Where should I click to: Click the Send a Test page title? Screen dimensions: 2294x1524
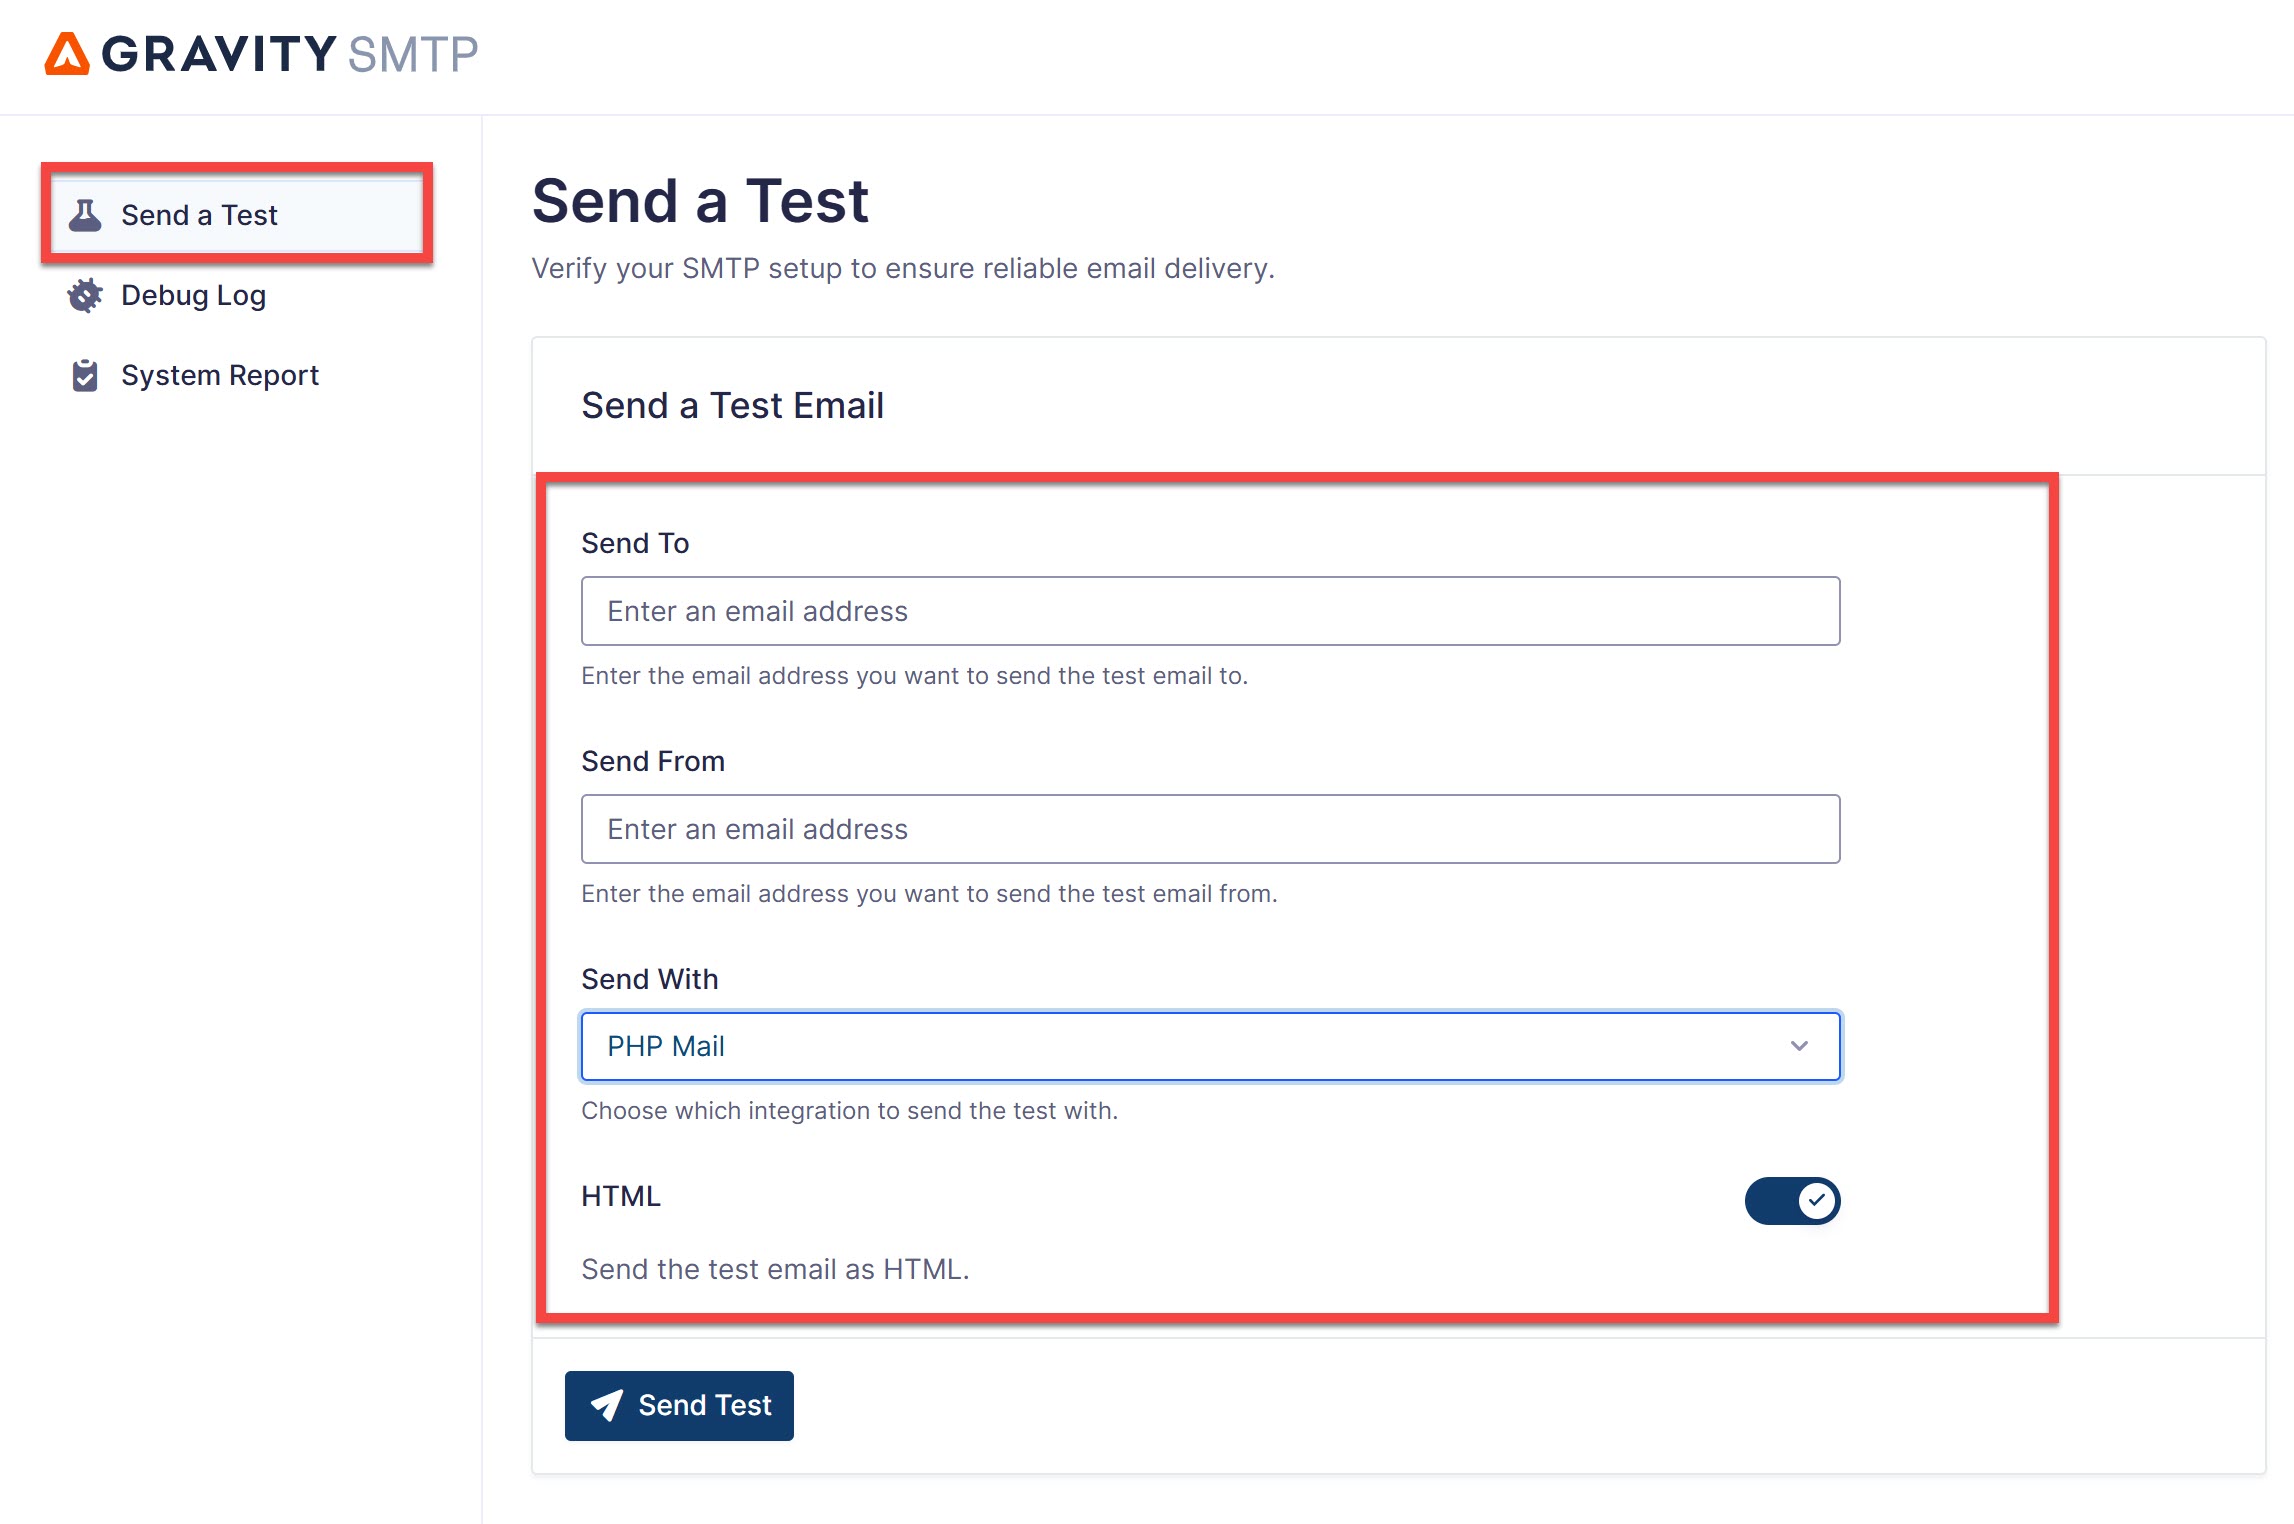click(699, 201)
